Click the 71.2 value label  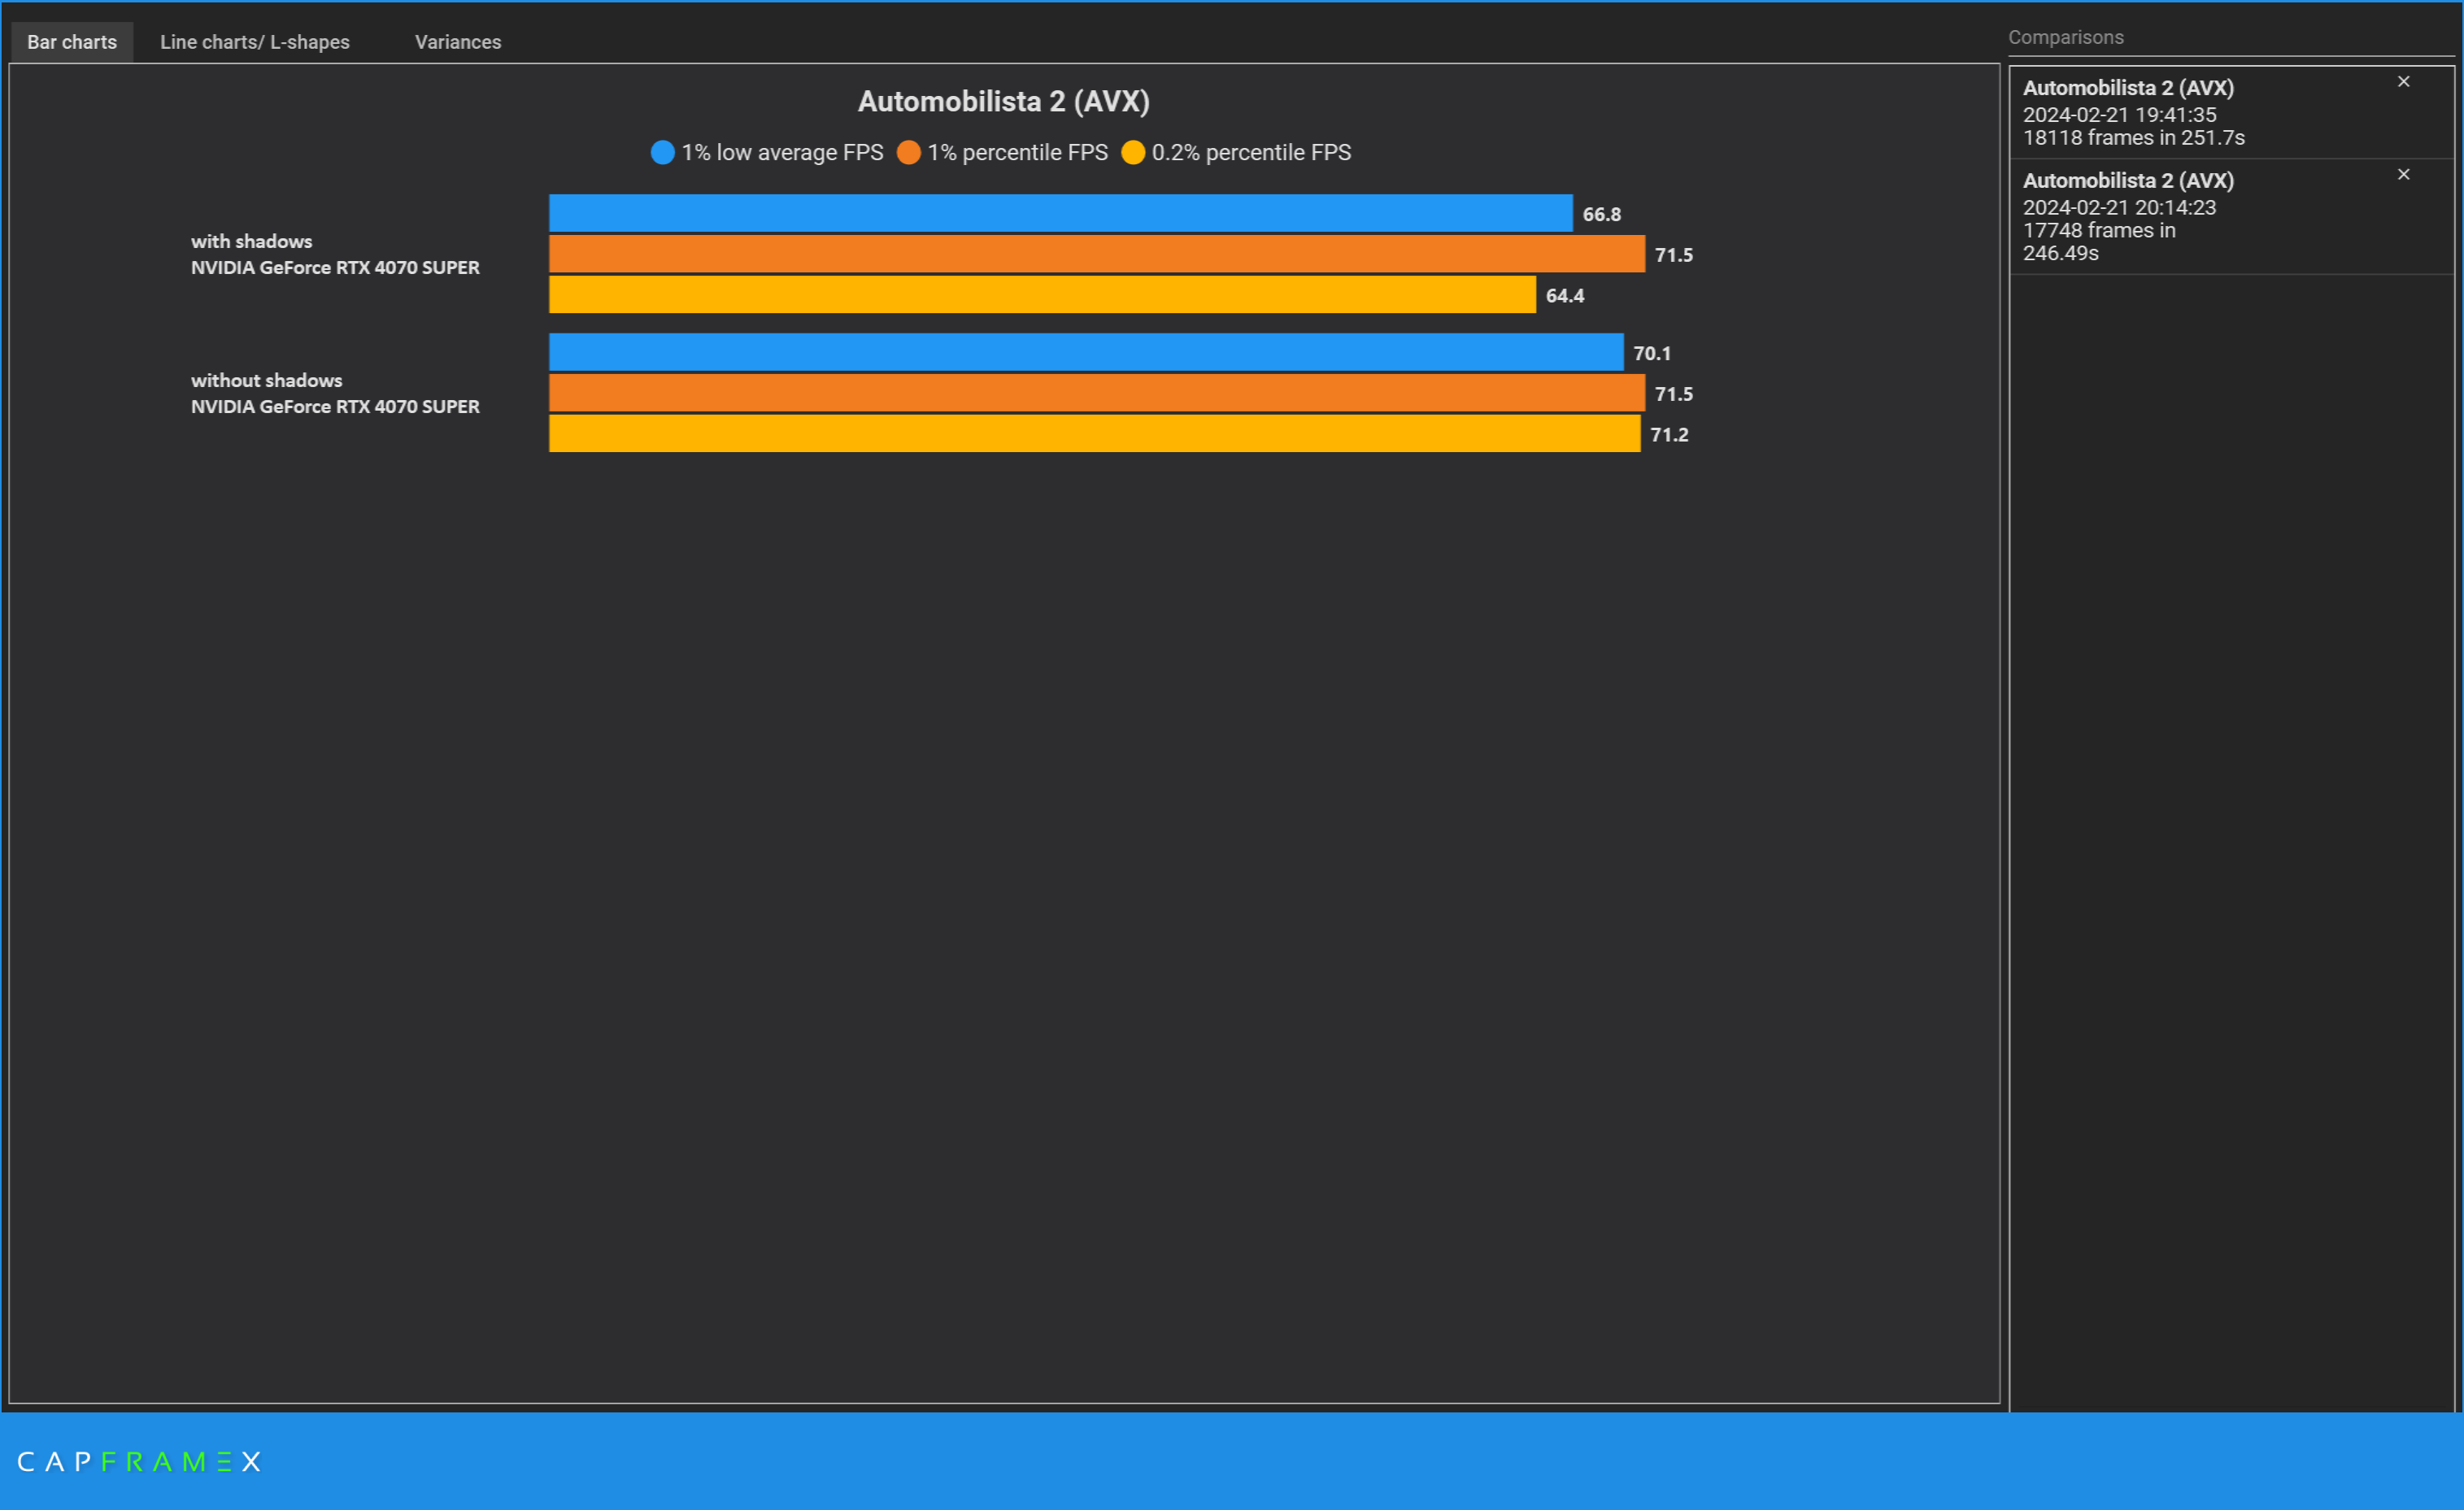[1668, 434]
